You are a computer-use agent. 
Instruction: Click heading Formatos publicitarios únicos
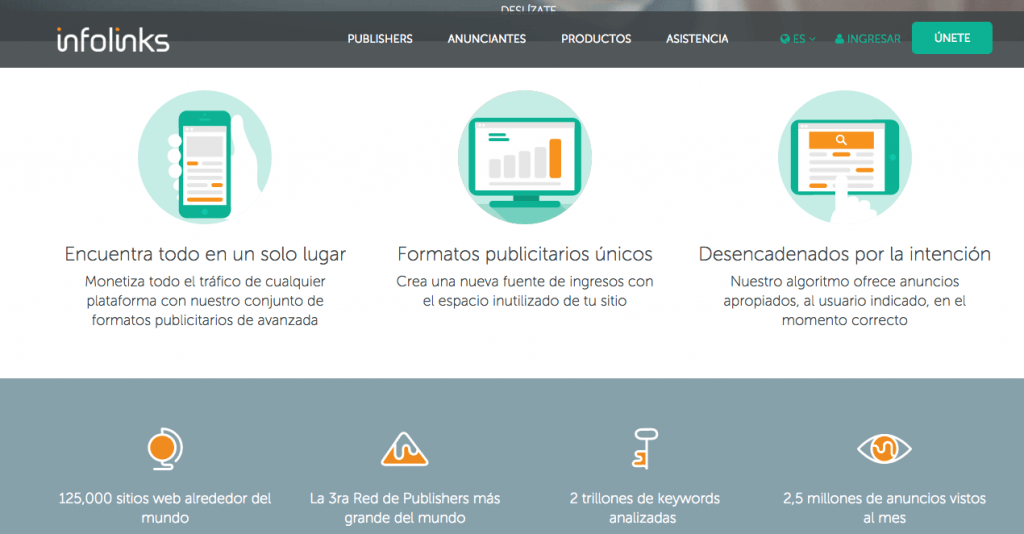525,254
